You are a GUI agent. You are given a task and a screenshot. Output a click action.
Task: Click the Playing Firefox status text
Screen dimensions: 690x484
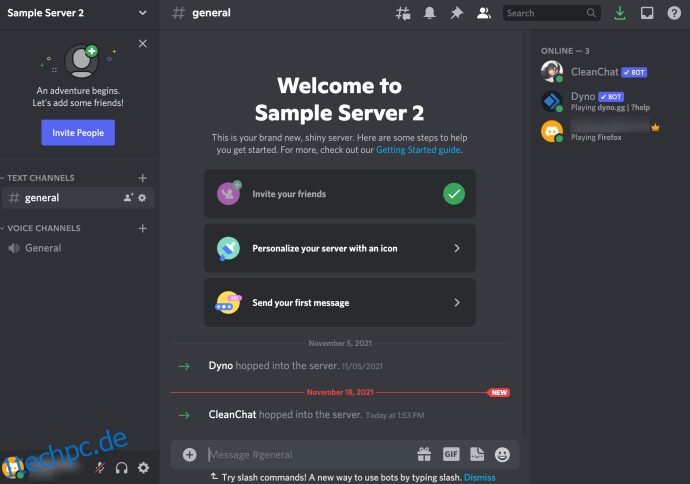tap(596, 137)
